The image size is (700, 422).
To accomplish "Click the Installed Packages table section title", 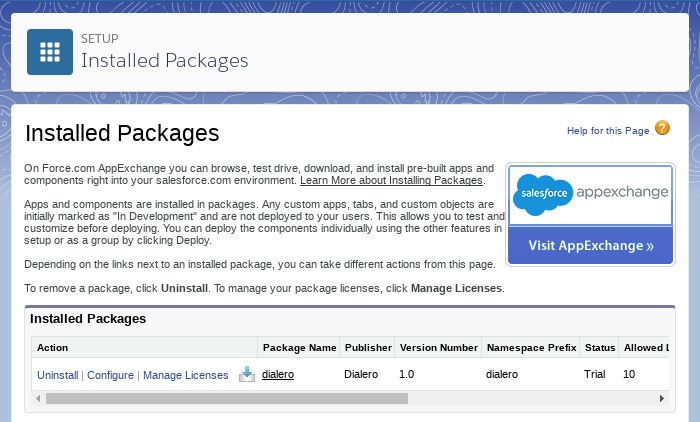I will (88, 318).
